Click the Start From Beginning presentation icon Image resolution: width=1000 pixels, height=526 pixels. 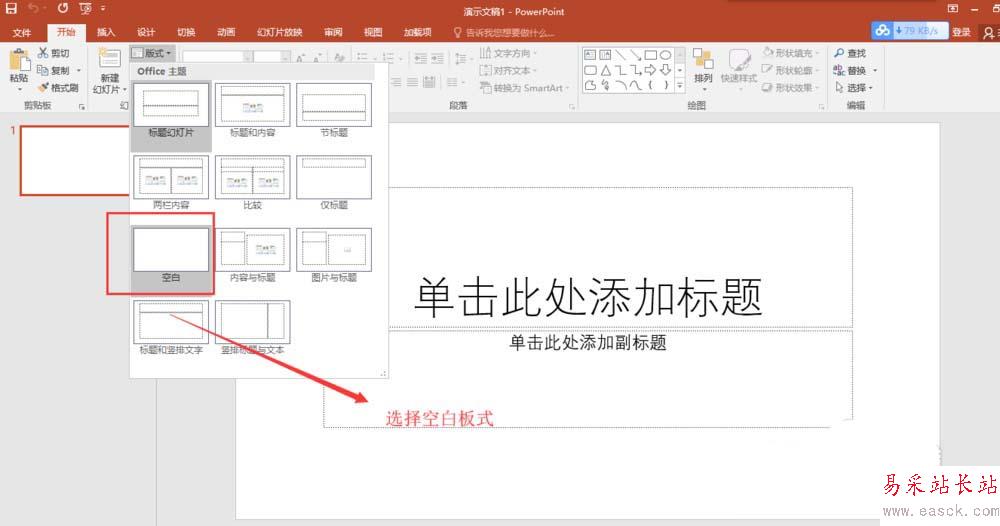coord(85,9)
